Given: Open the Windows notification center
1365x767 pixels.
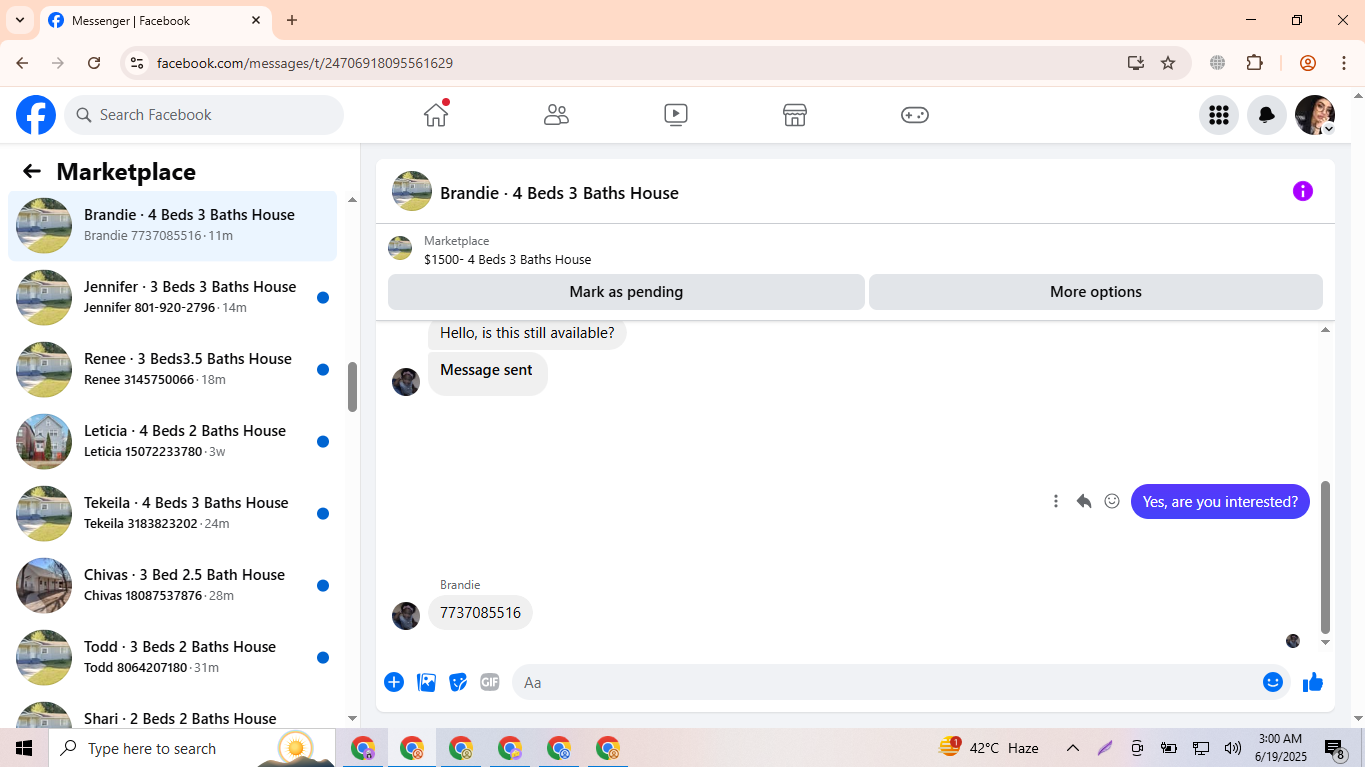Looking at the screenshot, I should tap(1335, 748).
